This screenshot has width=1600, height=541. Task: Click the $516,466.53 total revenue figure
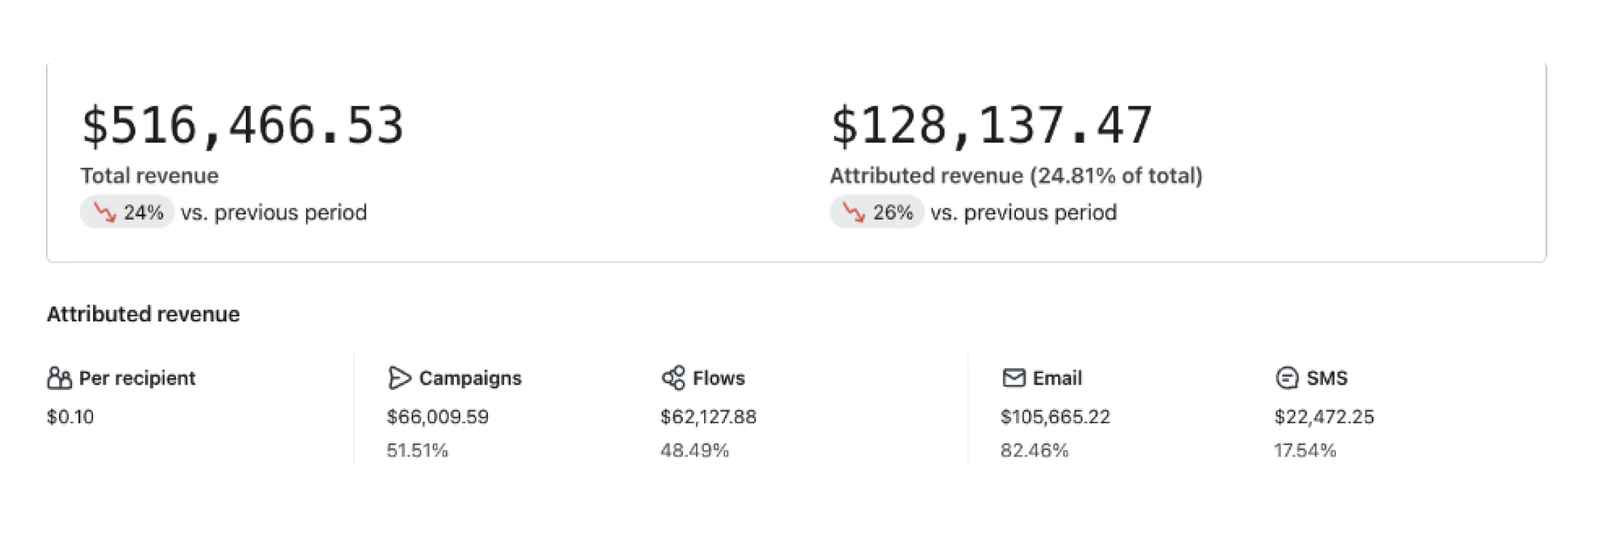[242, 126]
